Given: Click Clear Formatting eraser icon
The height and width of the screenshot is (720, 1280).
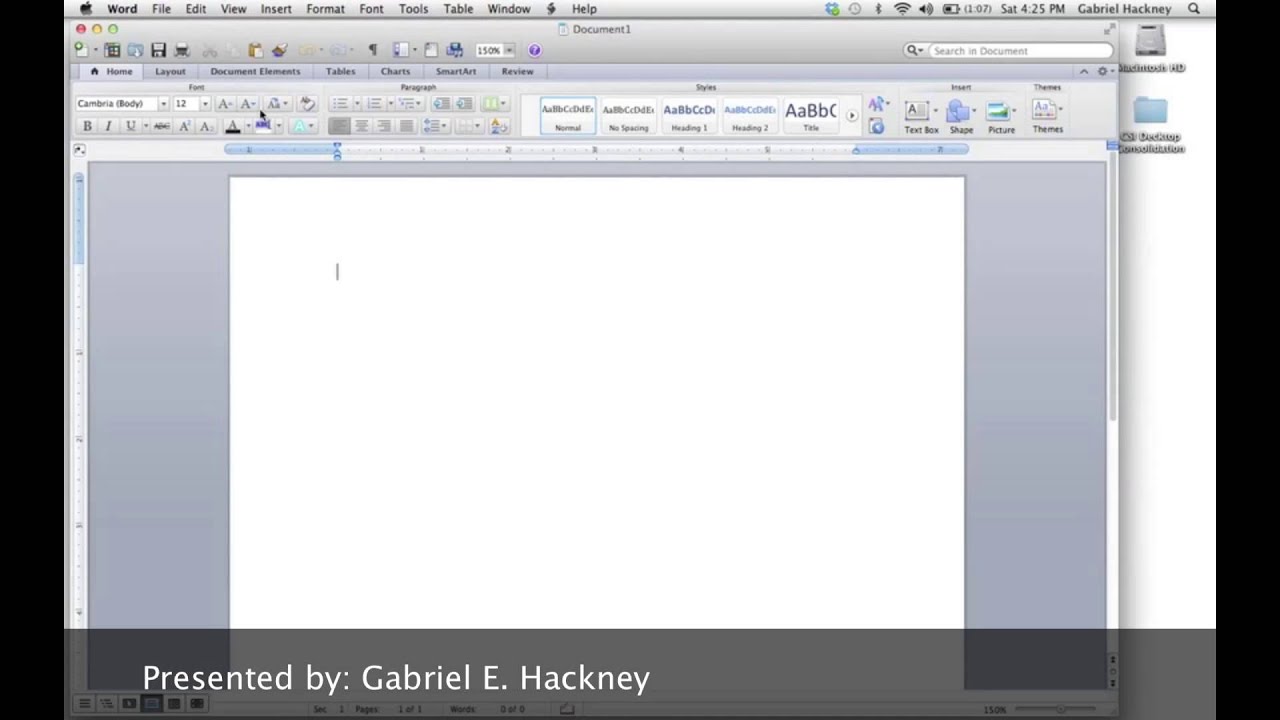Looking at the screenshot, I should 308,104.
